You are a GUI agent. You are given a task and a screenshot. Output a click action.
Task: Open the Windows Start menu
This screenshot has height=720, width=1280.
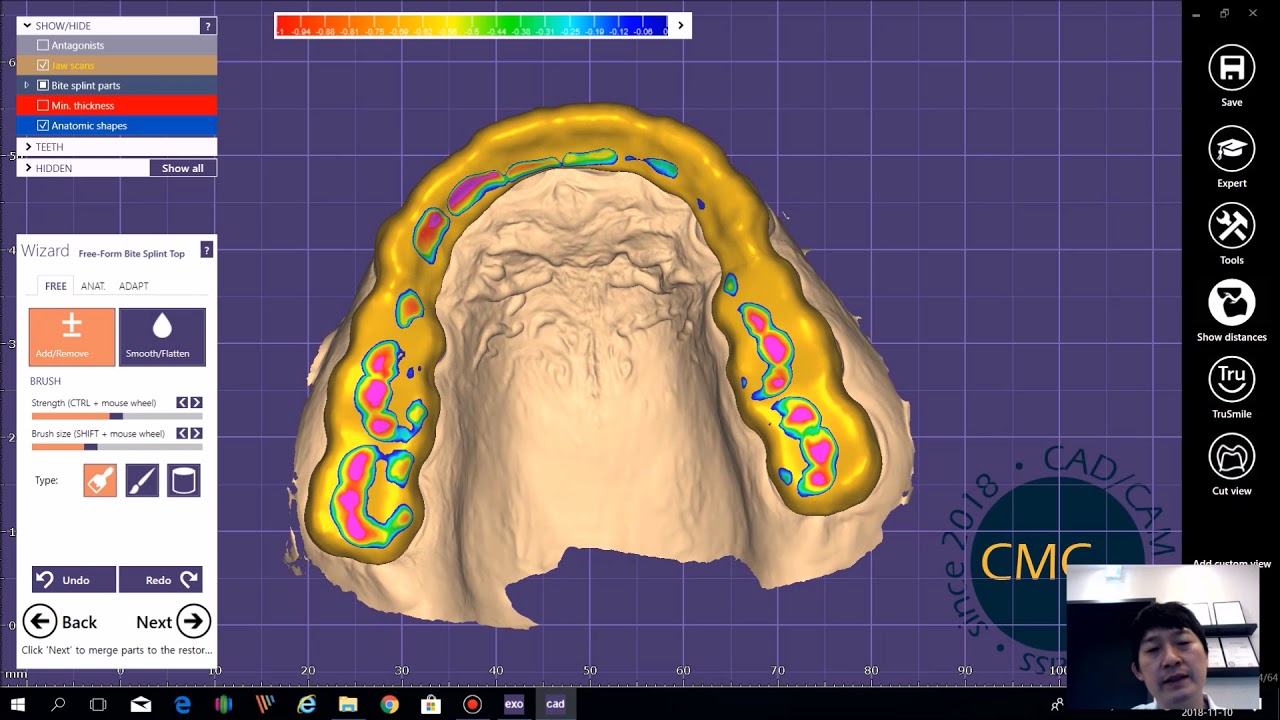(18, 704)
